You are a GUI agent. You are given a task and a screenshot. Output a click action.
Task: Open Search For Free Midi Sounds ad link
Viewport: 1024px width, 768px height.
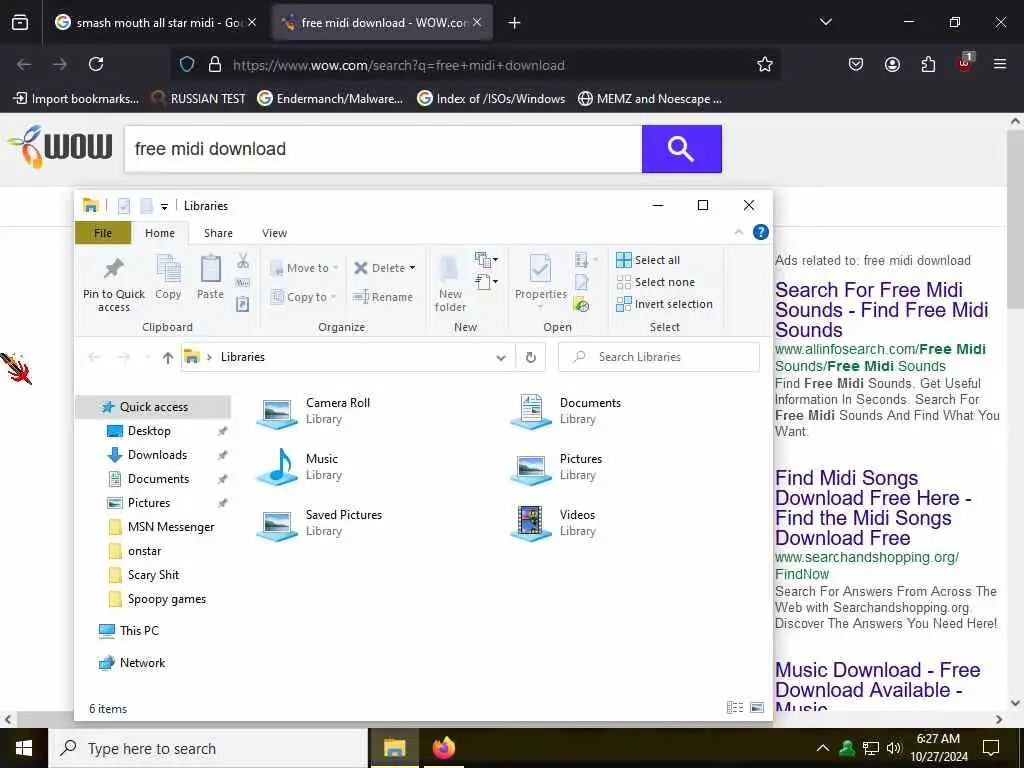click(x=881, y=310)
